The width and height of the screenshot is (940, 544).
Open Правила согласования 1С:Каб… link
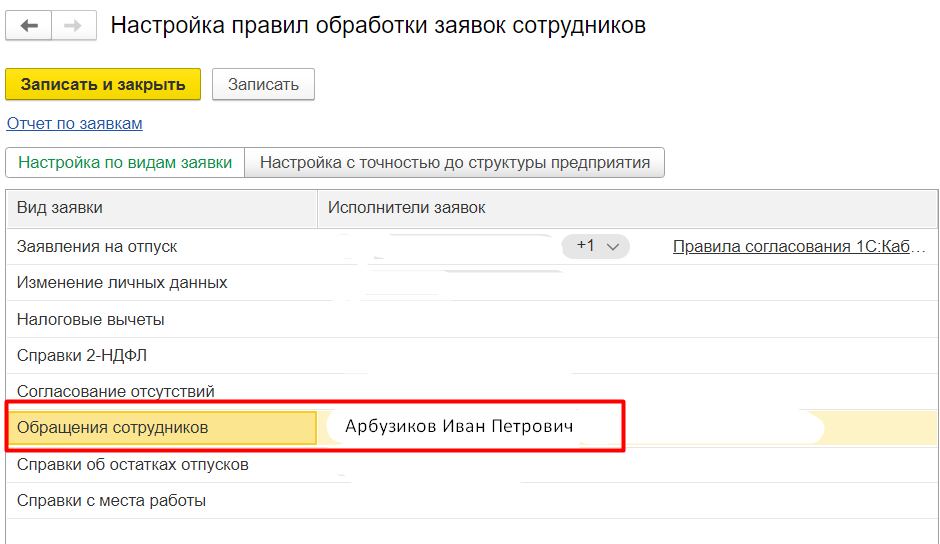799,247
